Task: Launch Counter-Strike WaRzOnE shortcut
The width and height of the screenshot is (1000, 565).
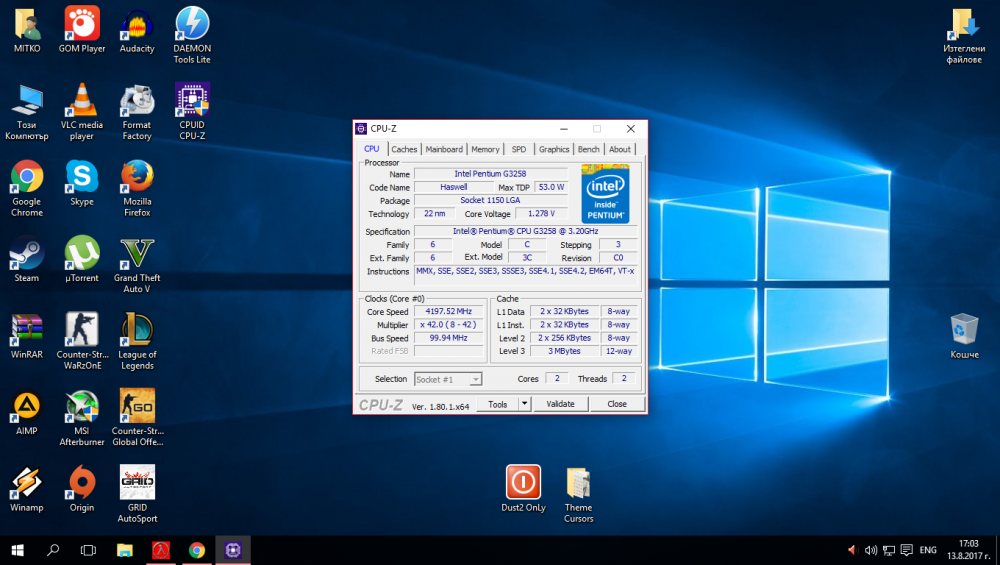Action: [x=82, y=341]
